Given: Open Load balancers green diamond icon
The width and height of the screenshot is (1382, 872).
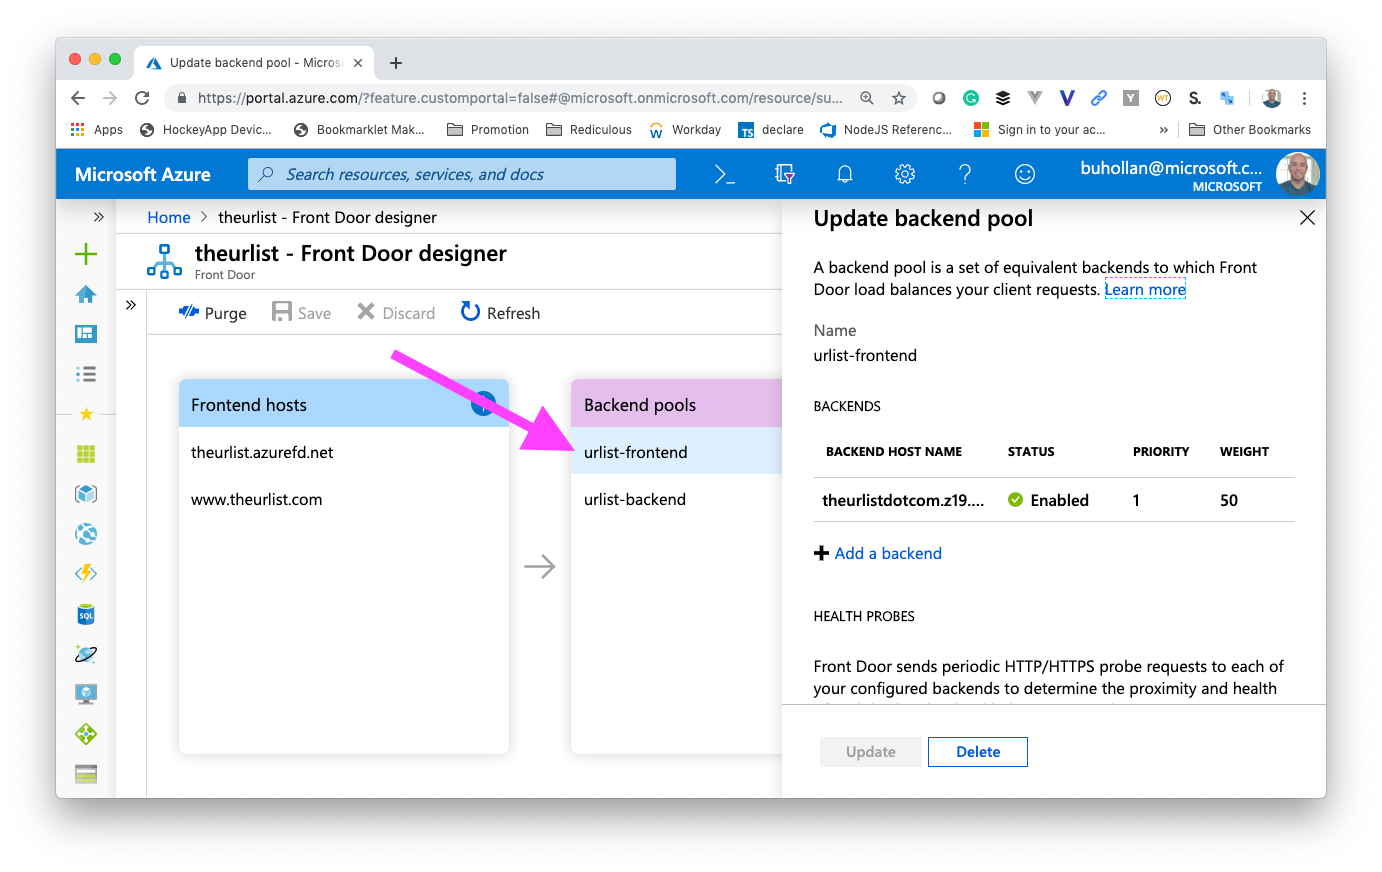Looking at the screenshot, I should (x=86, y=734).
